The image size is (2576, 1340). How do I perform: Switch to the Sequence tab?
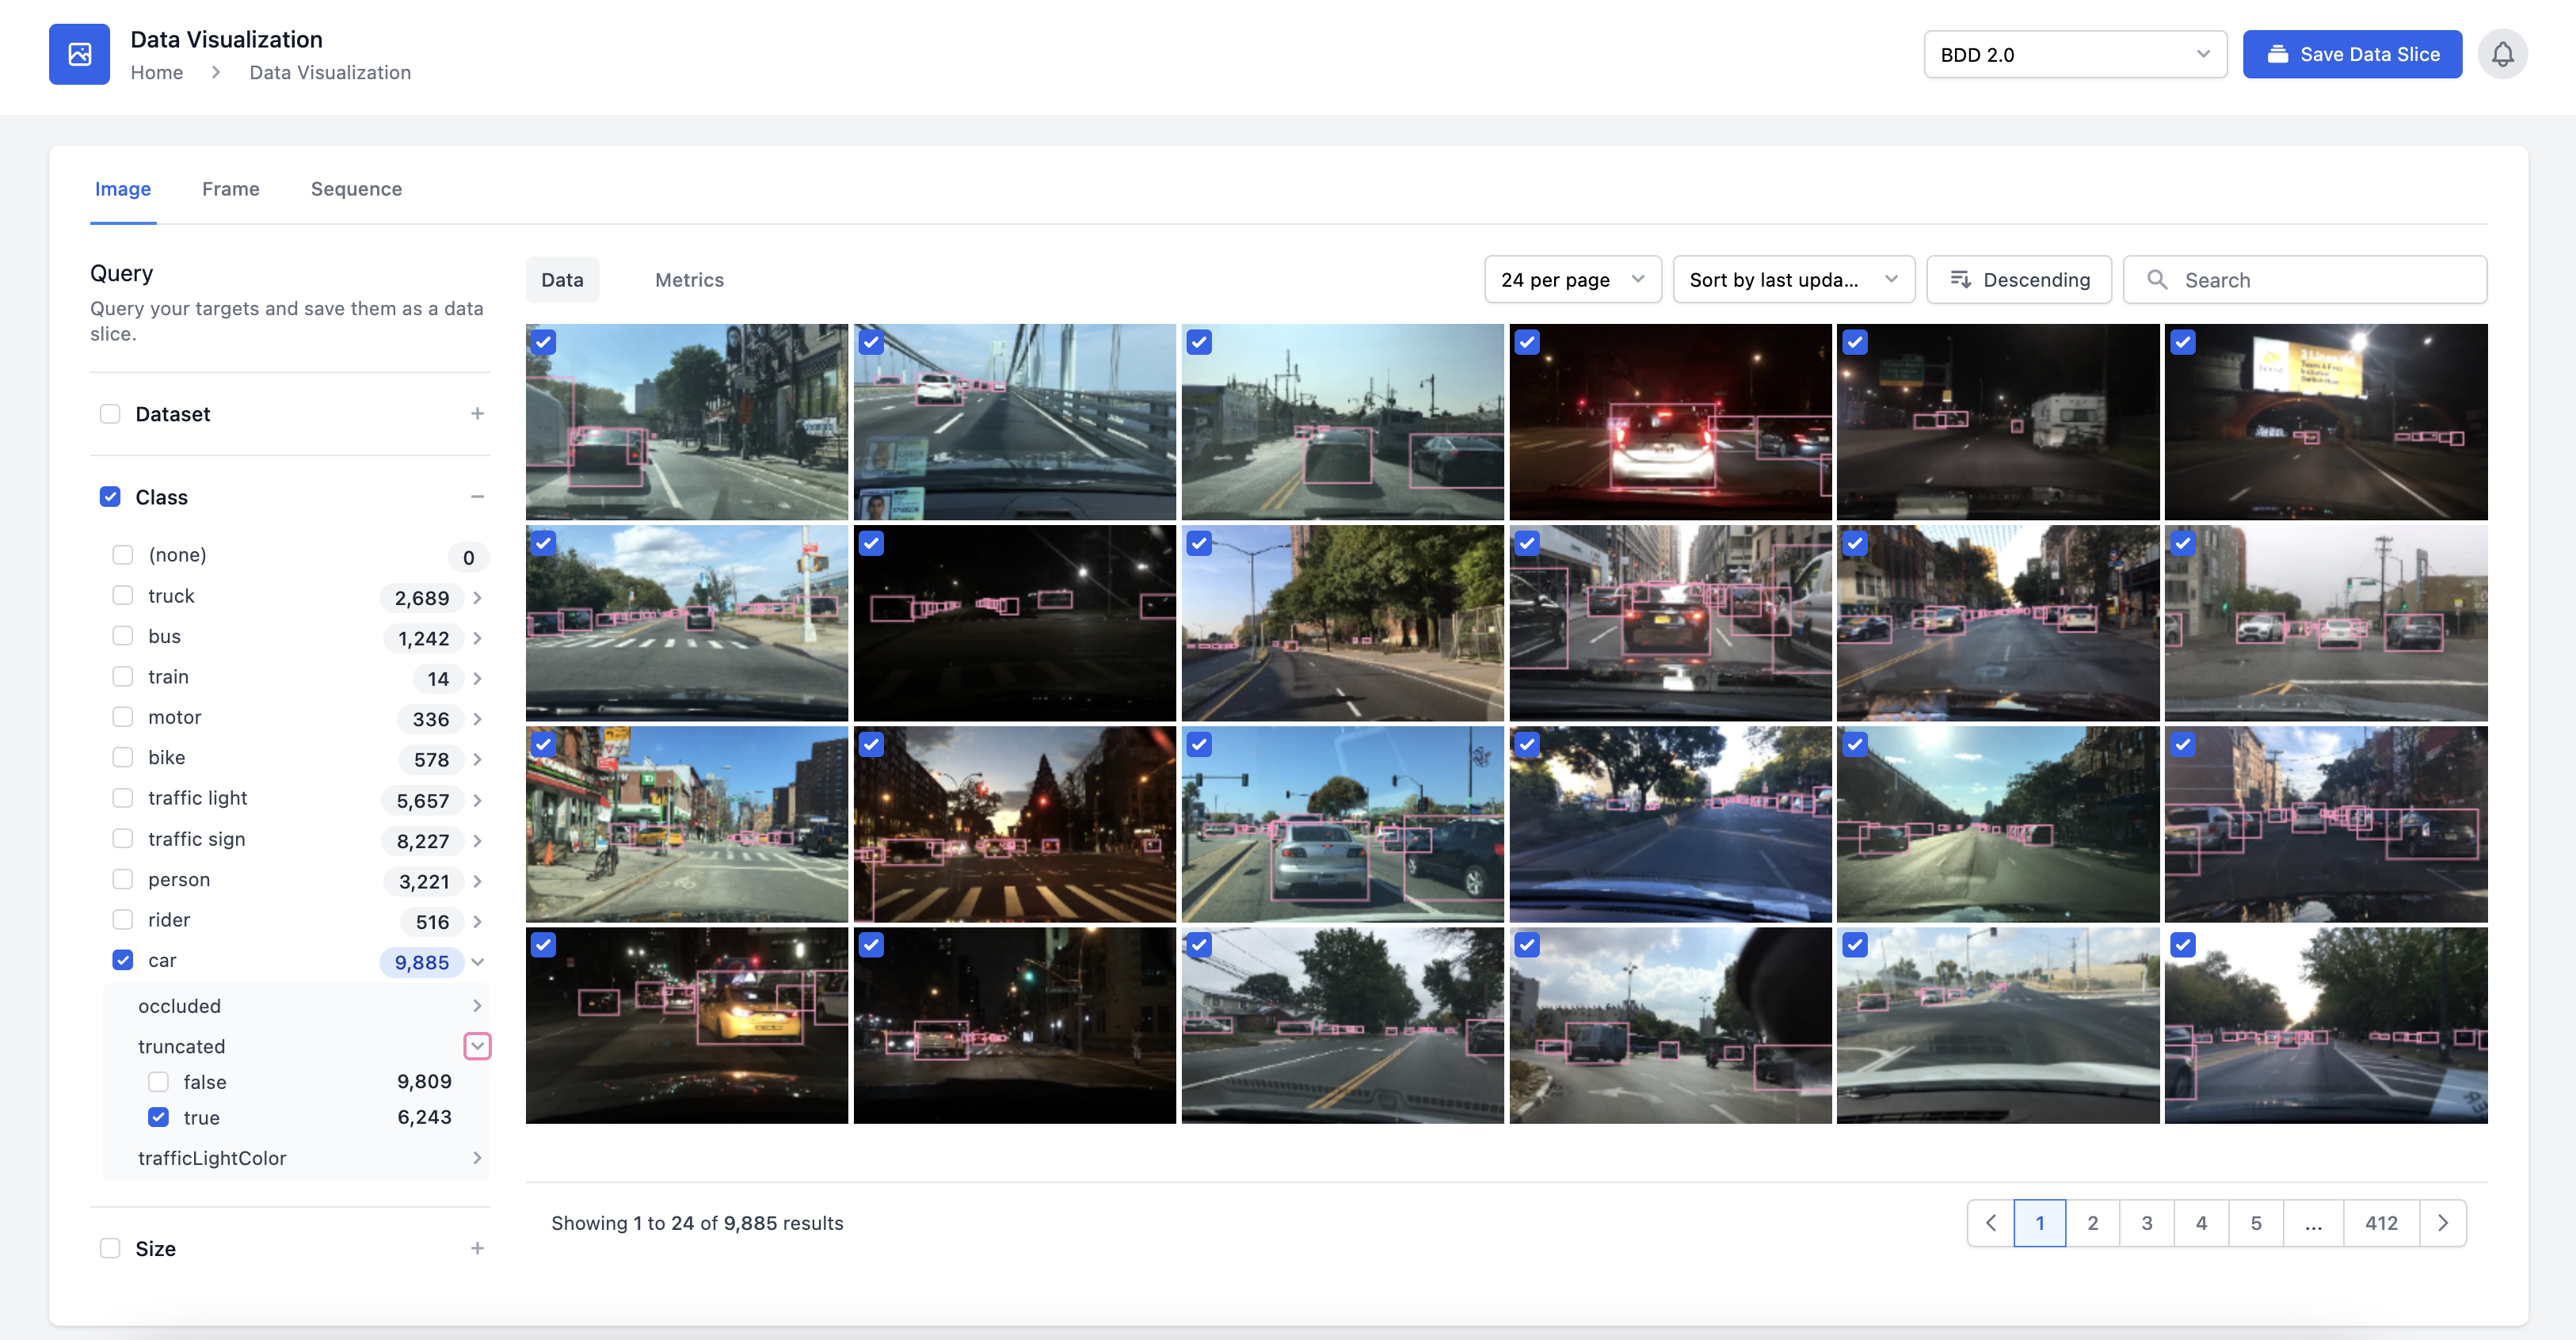(x=356, y=189)
